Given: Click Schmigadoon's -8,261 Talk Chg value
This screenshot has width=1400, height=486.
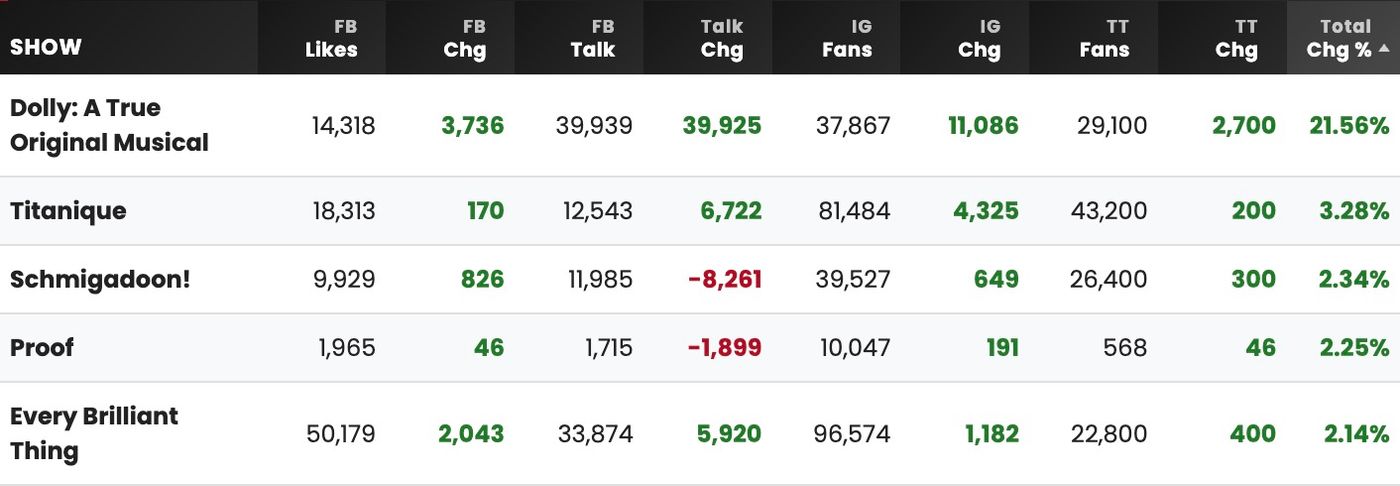Looking at the screenshot, I should 725,279.
